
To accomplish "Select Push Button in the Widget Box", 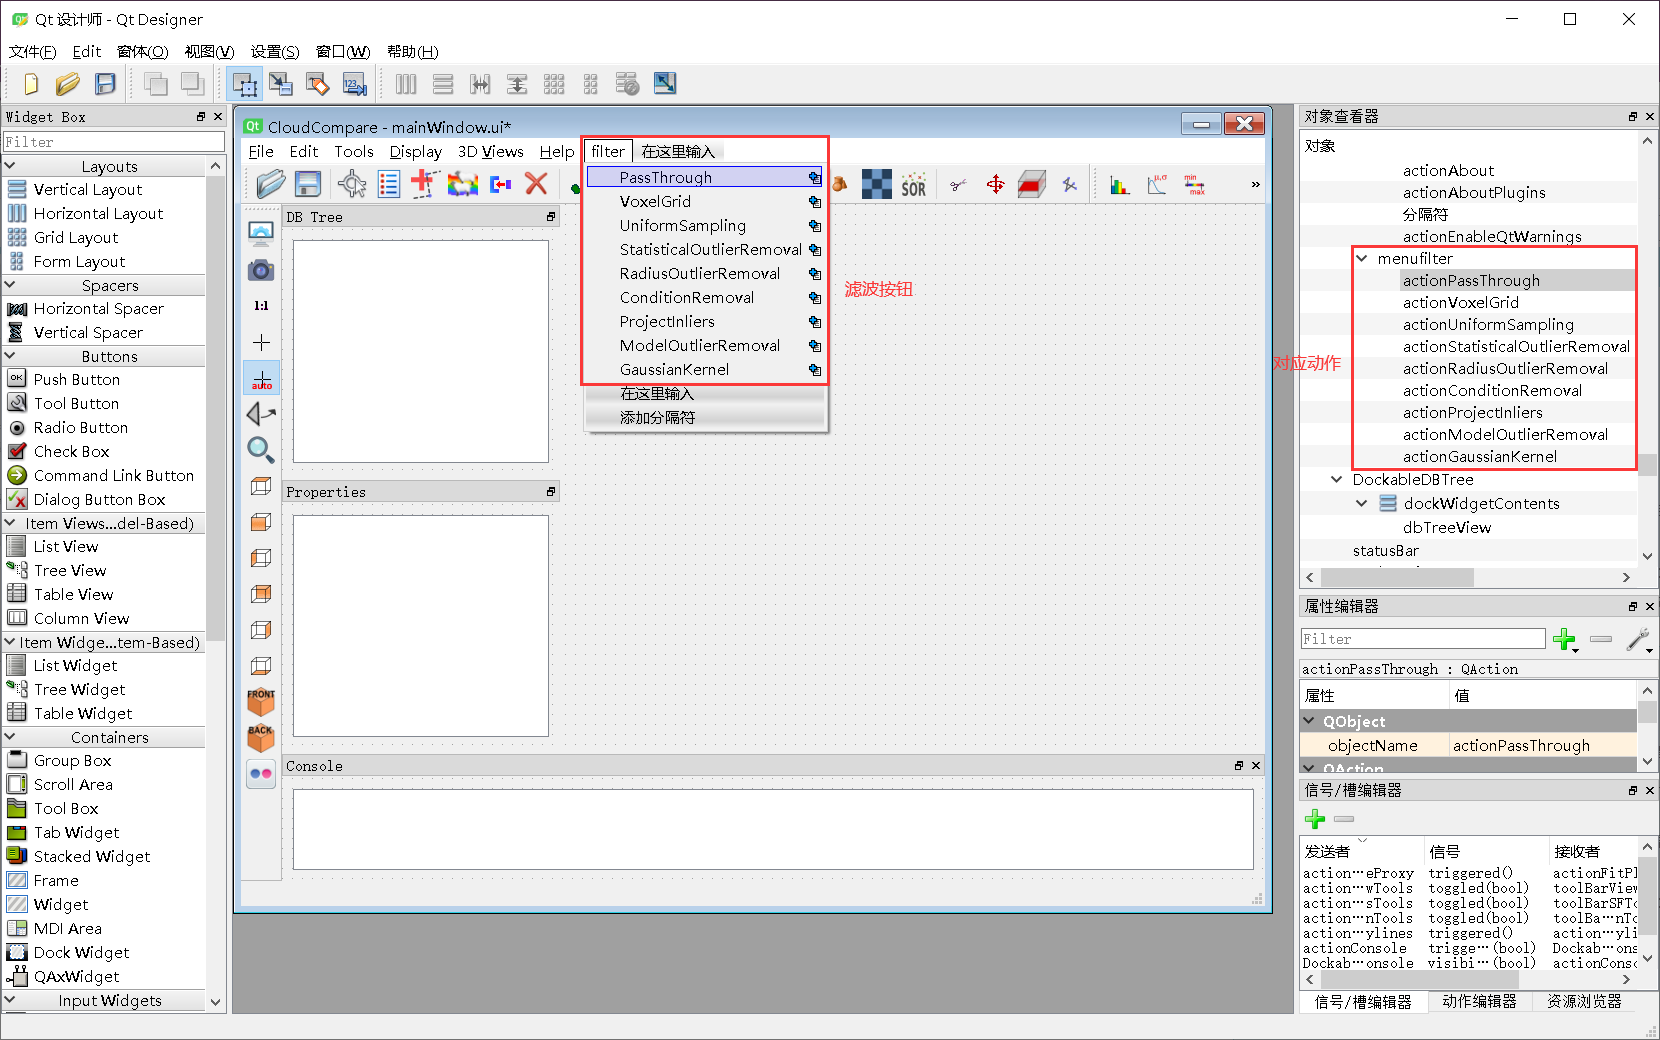I will (76, 380).
